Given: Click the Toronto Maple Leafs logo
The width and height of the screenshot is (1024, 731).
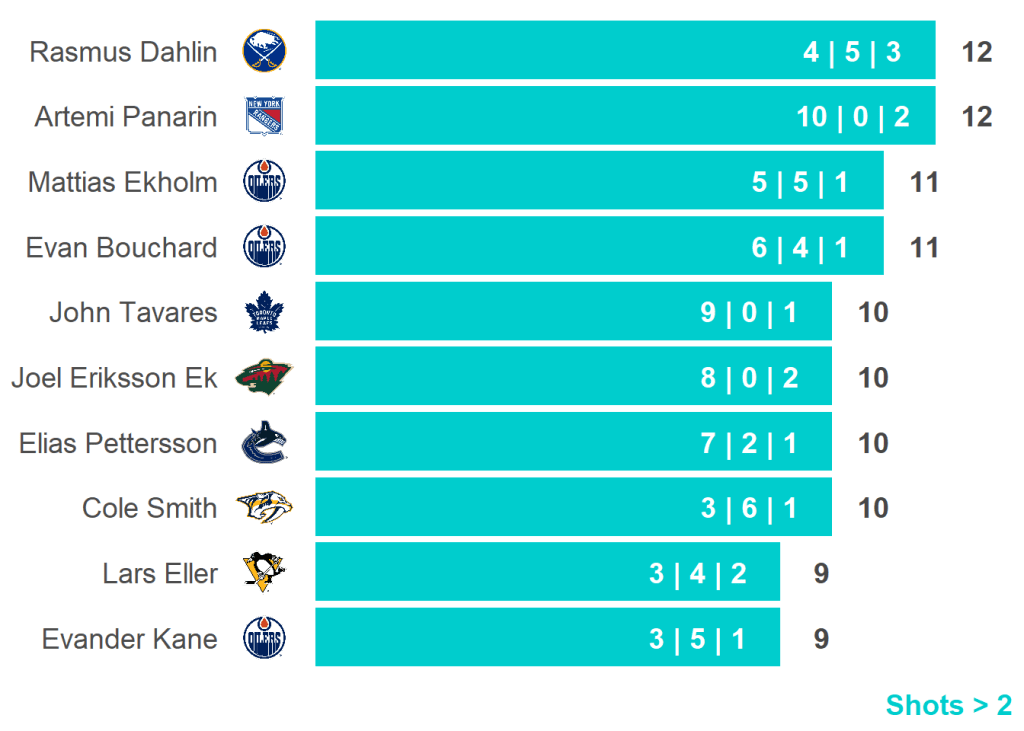Looking at the screenshot, I should (264, 312).
